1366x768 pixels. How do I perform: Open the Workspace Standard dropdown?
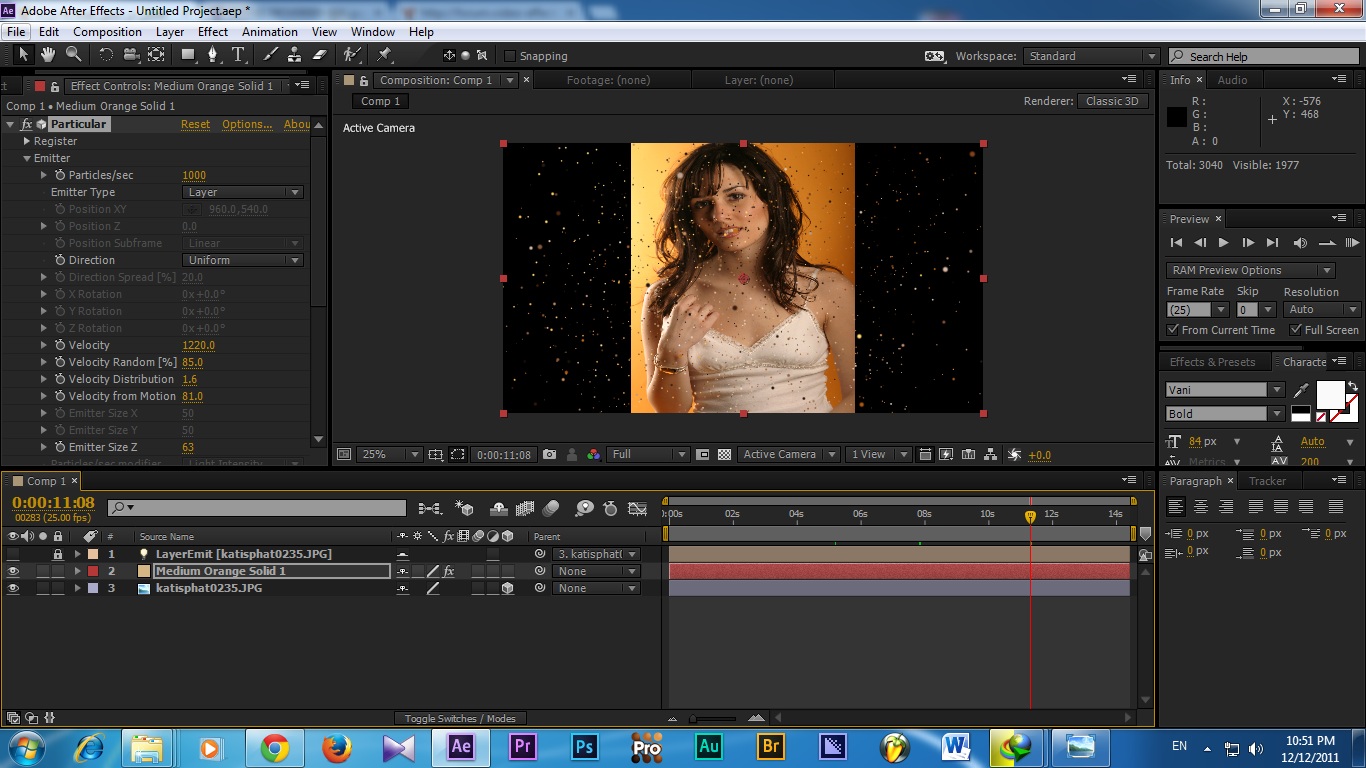pyautogui.click(x=1092, y=56)
